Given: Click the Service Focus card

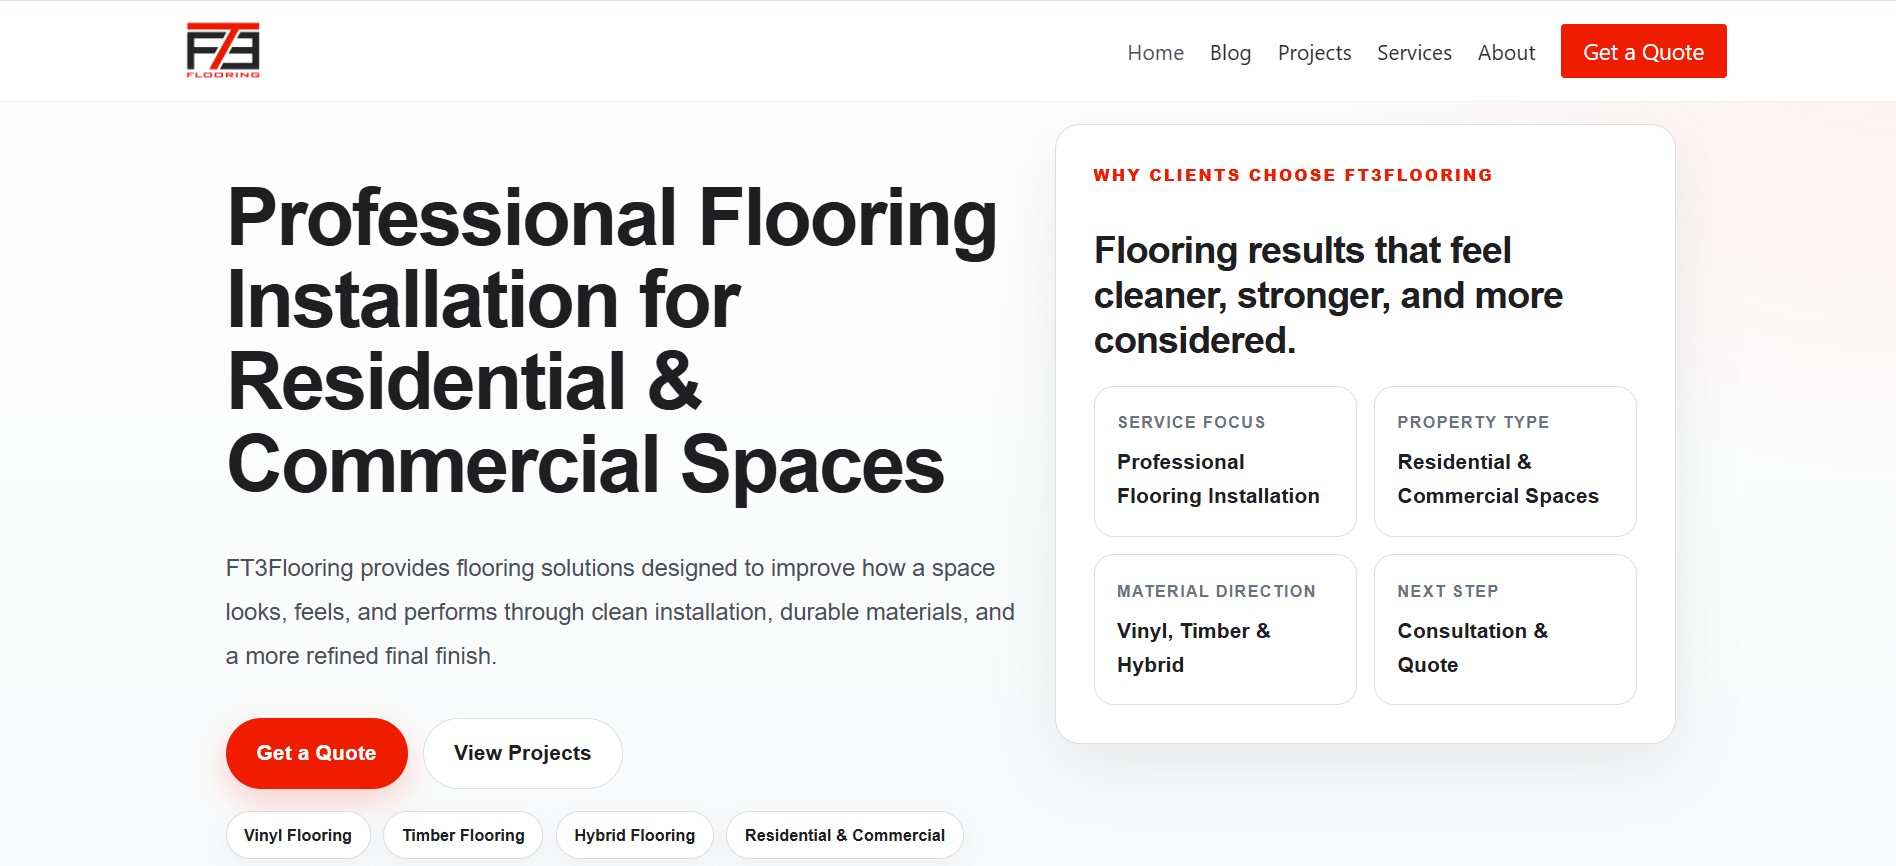Looking at the screenshot, I should pos(1225,461).
